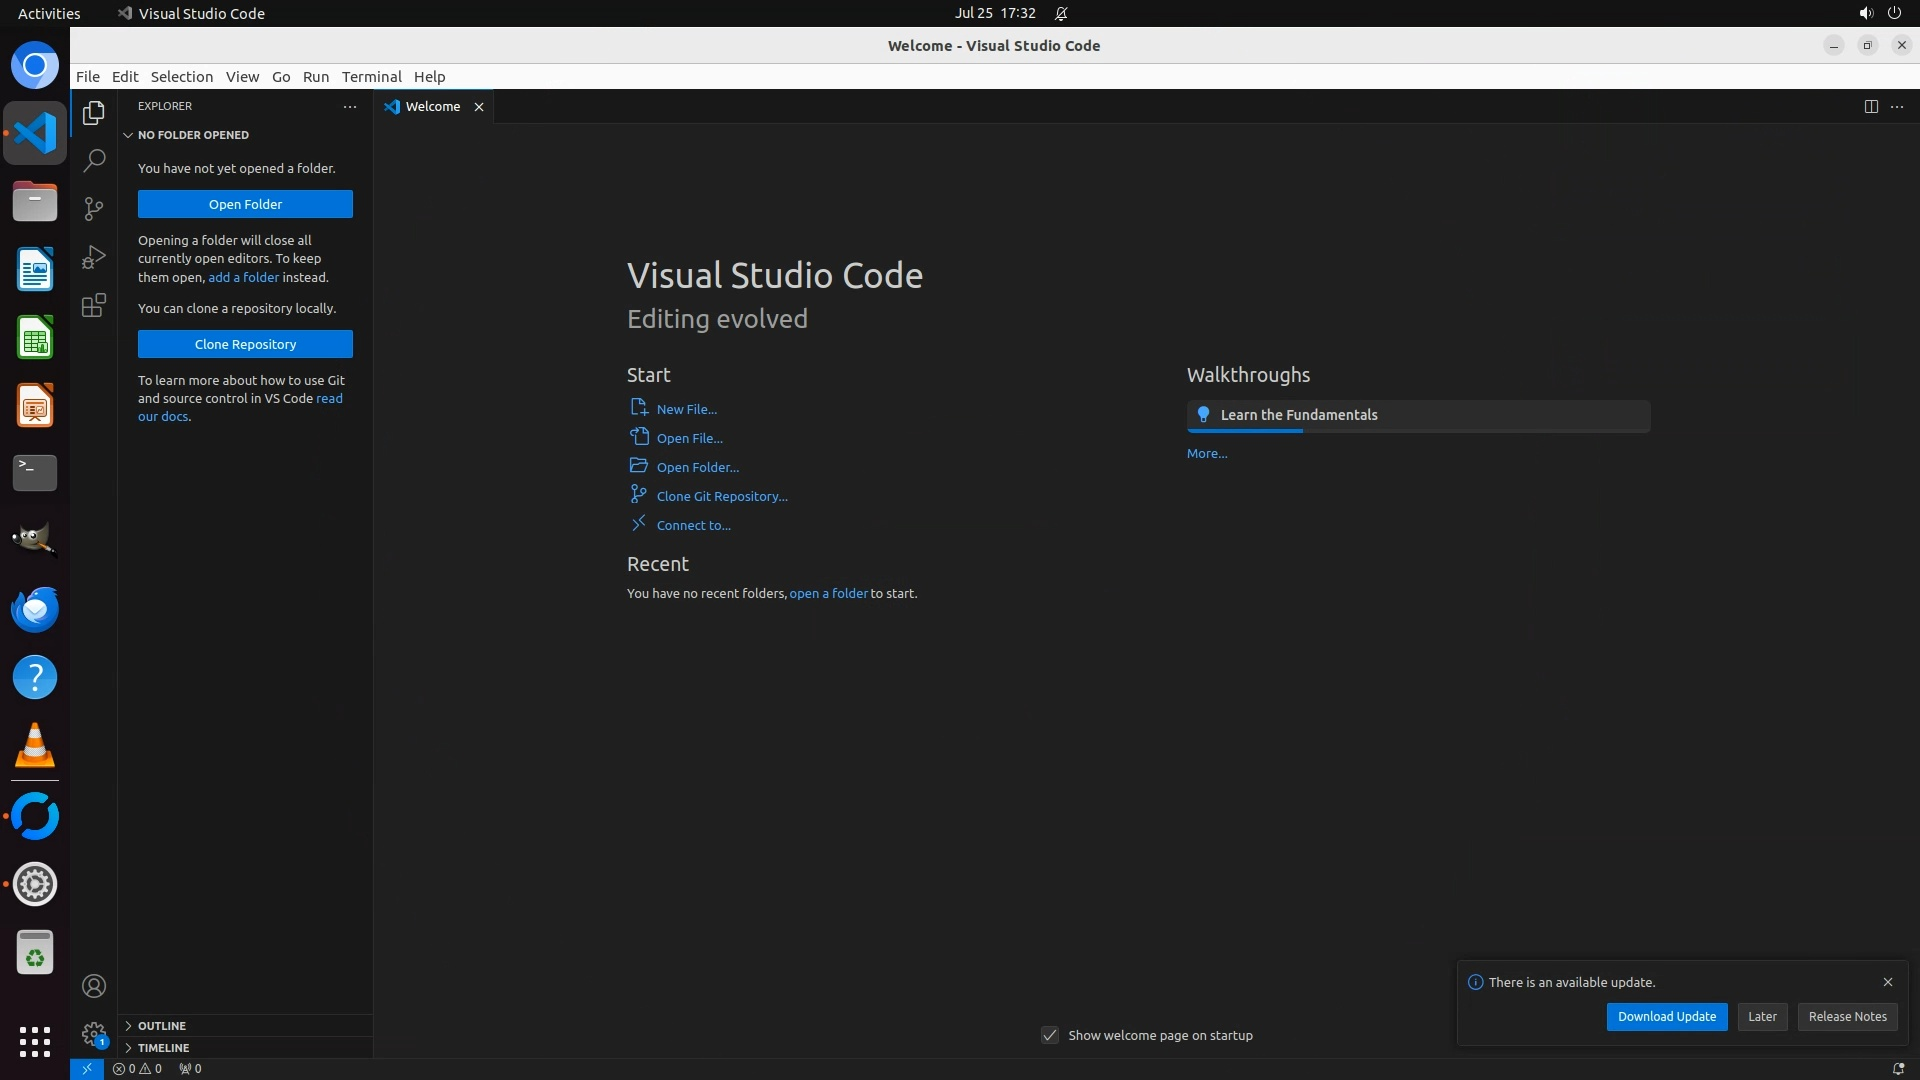Image resolution: width=1920 pixels, height=1080 pixels.
Task: Open Learn the Fundamentals walkthrough progress item
Action: (1417, 415)
